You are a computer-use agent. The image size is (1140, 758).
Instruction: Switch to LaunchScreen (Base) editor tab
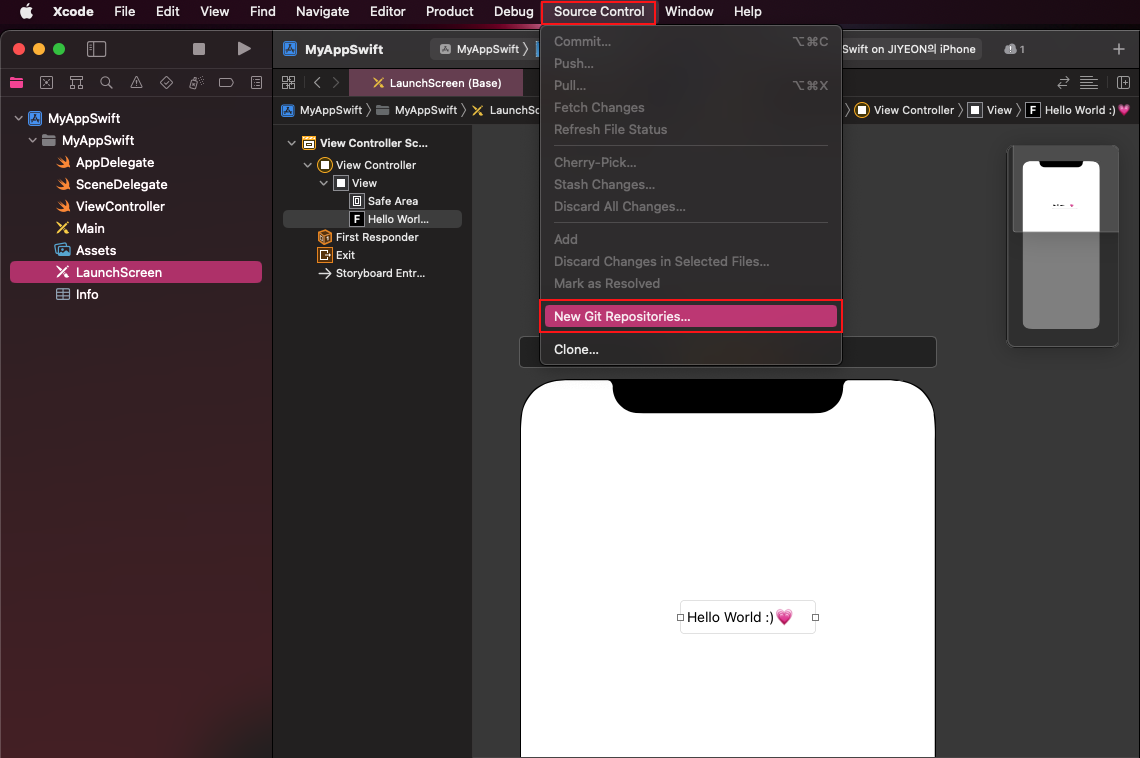(436, 83)
